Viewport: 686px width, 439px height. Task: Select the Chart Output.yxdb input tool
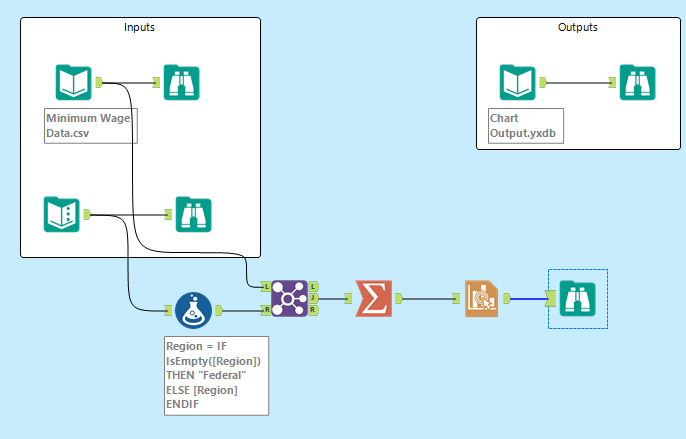(x=518, y=82)
